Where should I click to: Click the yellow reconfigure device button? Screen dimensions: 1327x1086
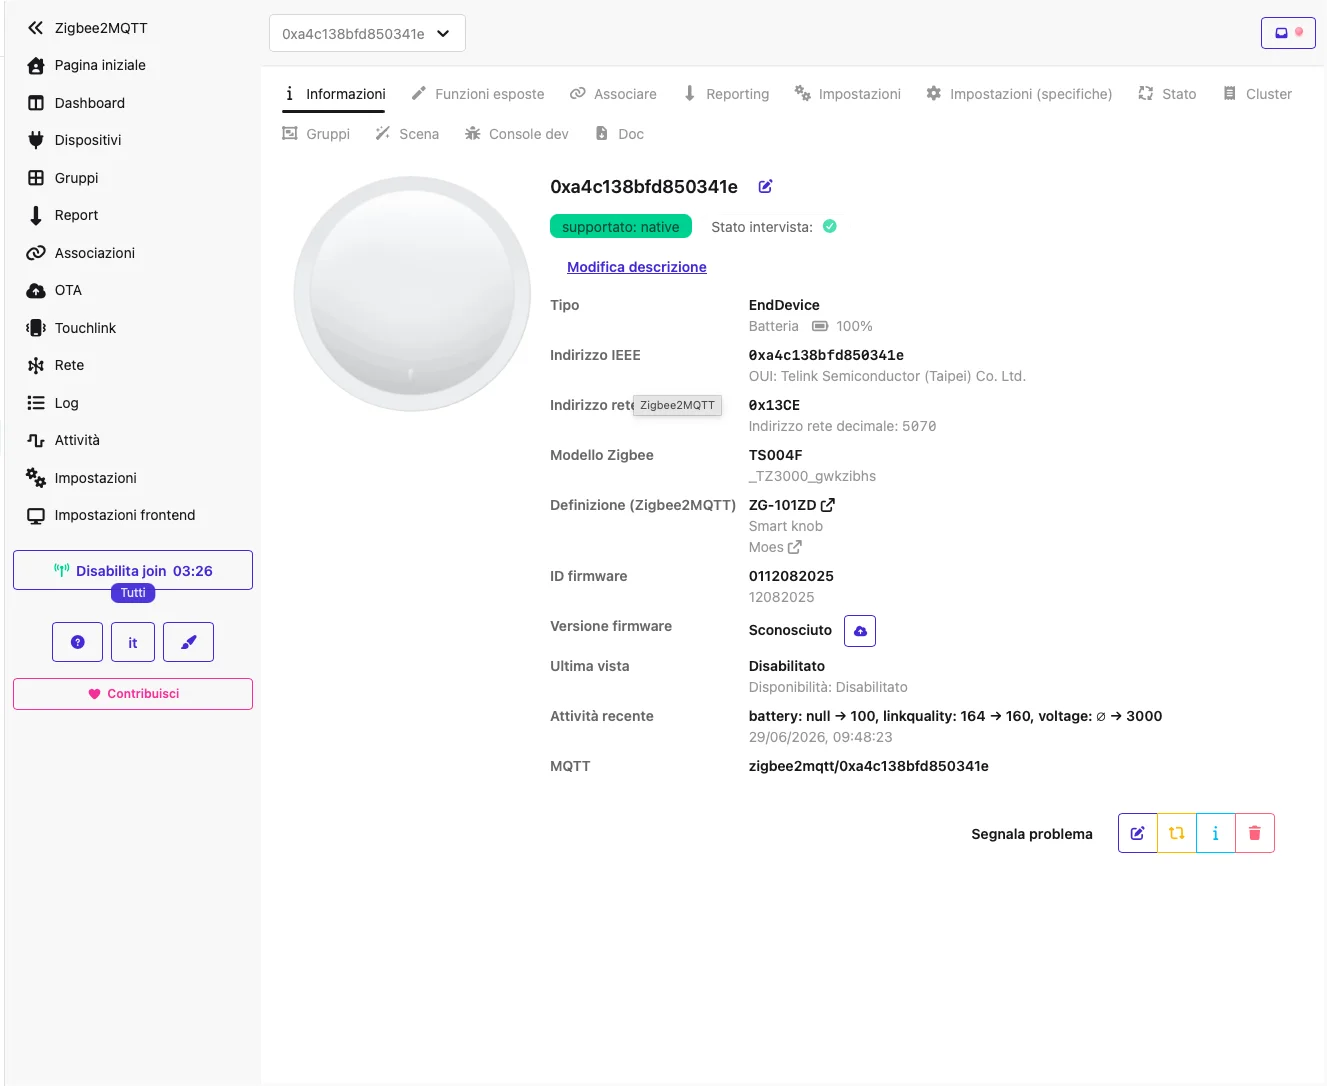click(x=1177, y=833)
